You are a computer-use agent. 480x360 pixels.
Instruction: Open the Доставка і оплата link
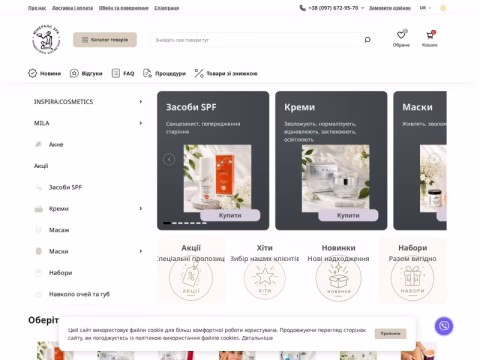pyautogui.click(x=72, y=8)
